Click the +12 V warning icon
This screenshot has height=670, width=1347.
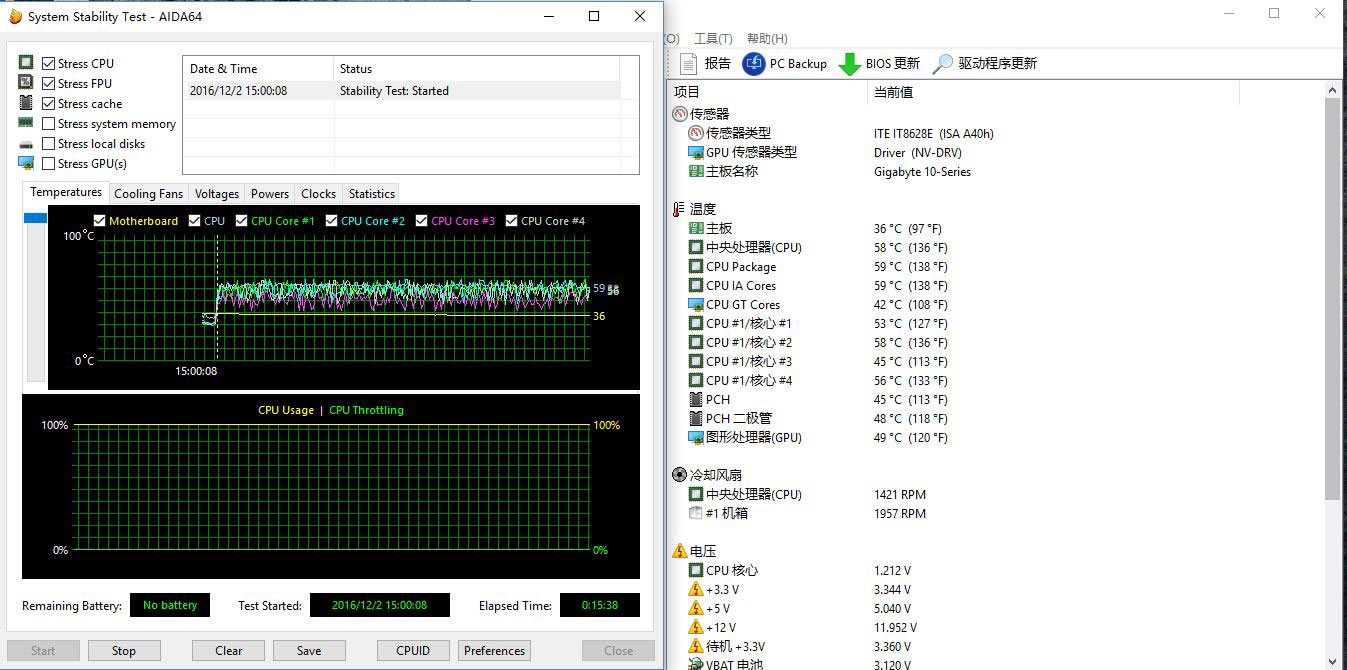click(697, 627)
